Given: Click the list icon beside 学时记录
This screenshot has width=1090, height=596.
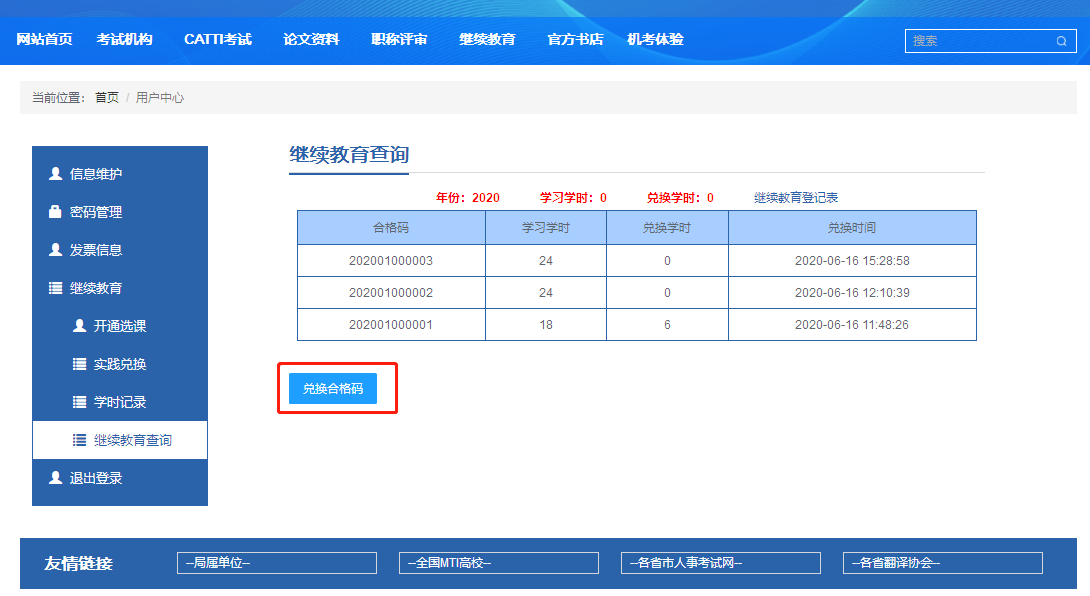Looking at the screenshot, I should [79, 402].
